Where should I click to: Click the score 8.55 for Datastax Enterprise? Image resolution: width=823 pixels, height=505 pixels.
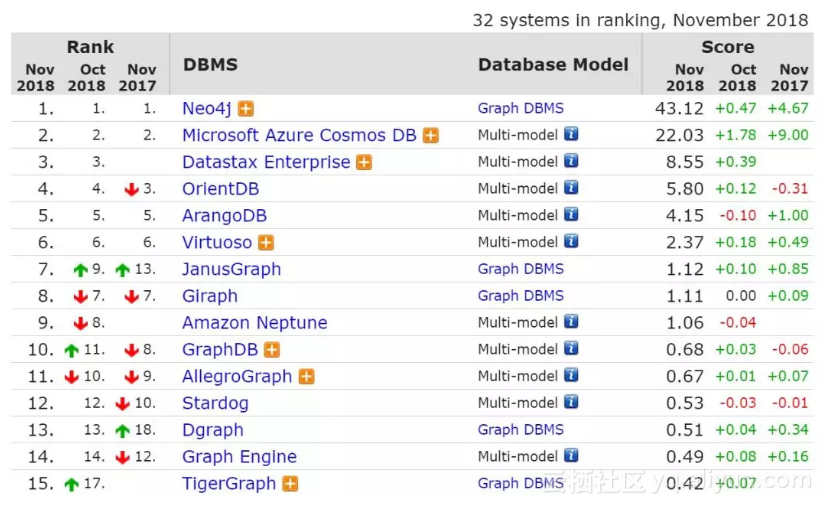[684, 162]
